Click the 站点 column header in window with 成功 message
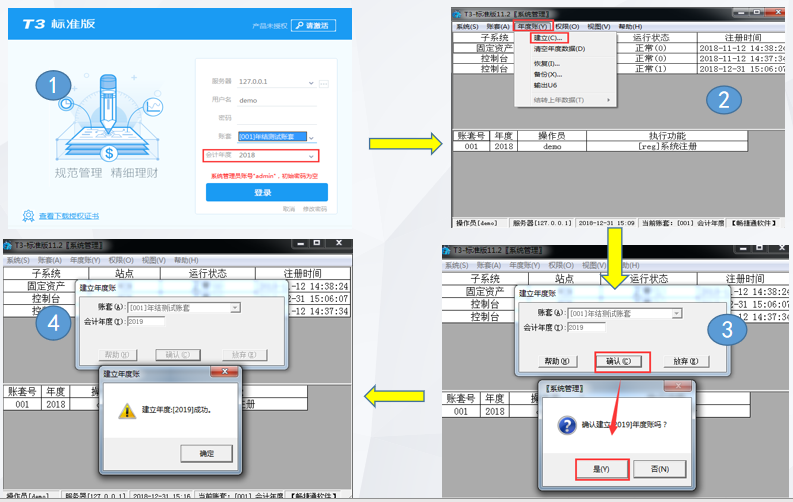This screenshot has height=502, width=793. pos(124,273)
